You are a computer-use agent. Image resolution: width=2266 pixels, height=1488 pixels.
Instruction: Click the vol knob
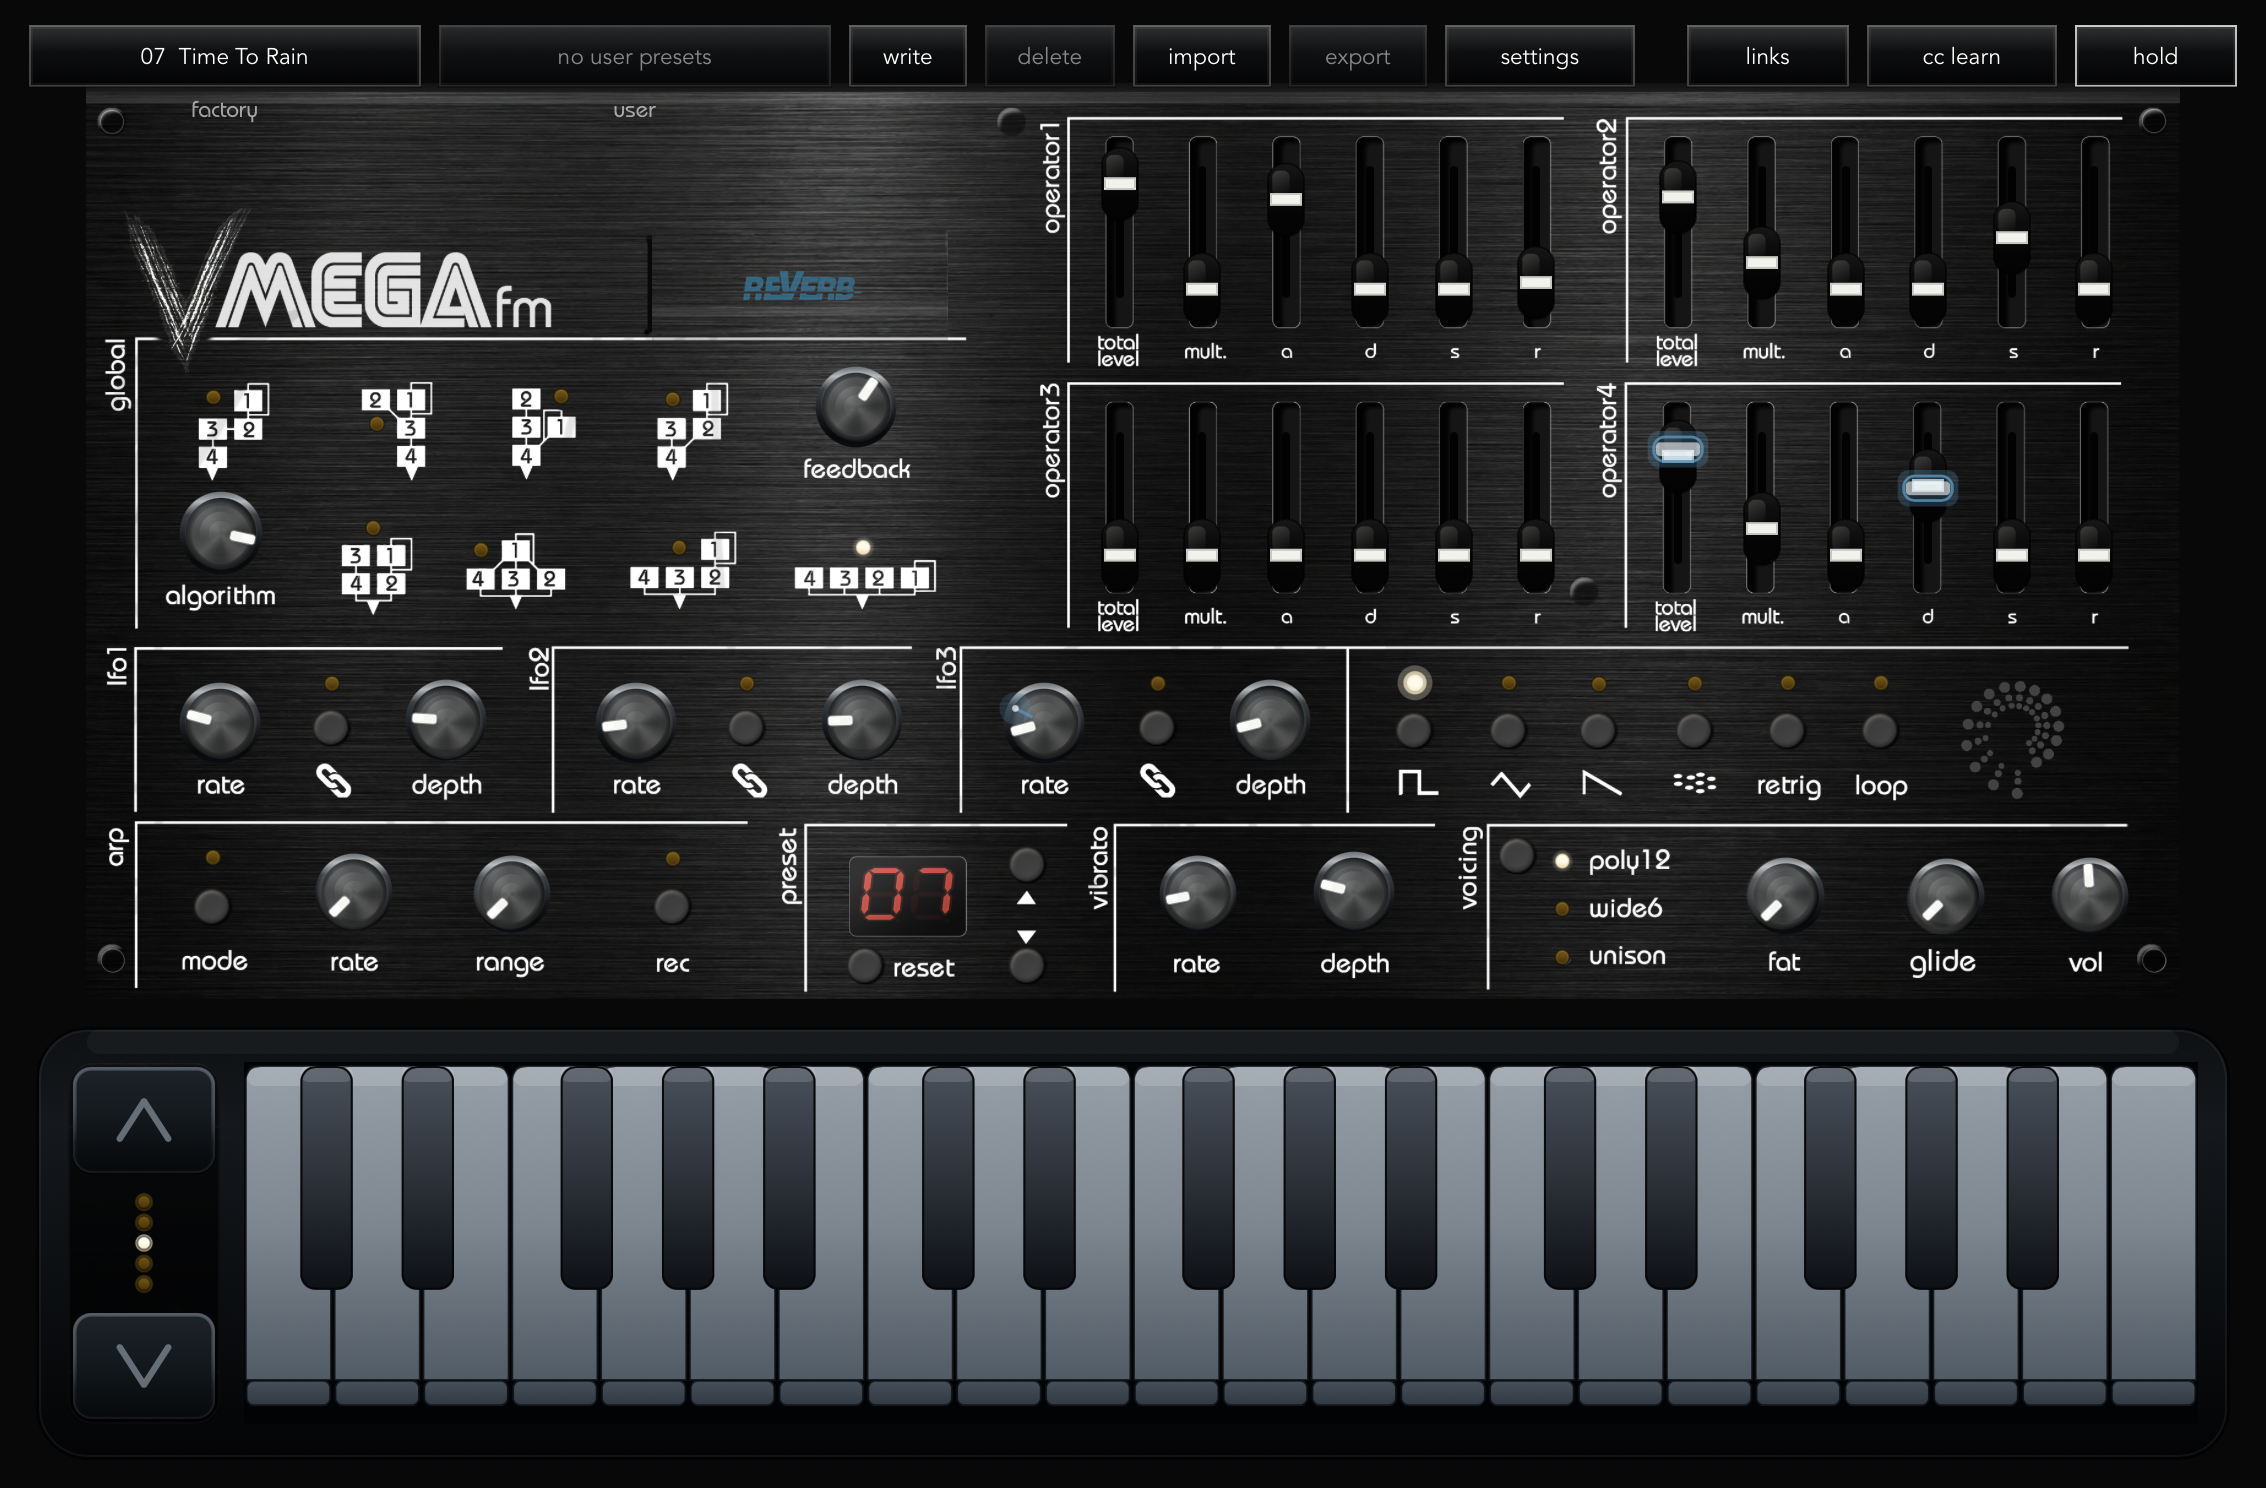(2089, 894)
